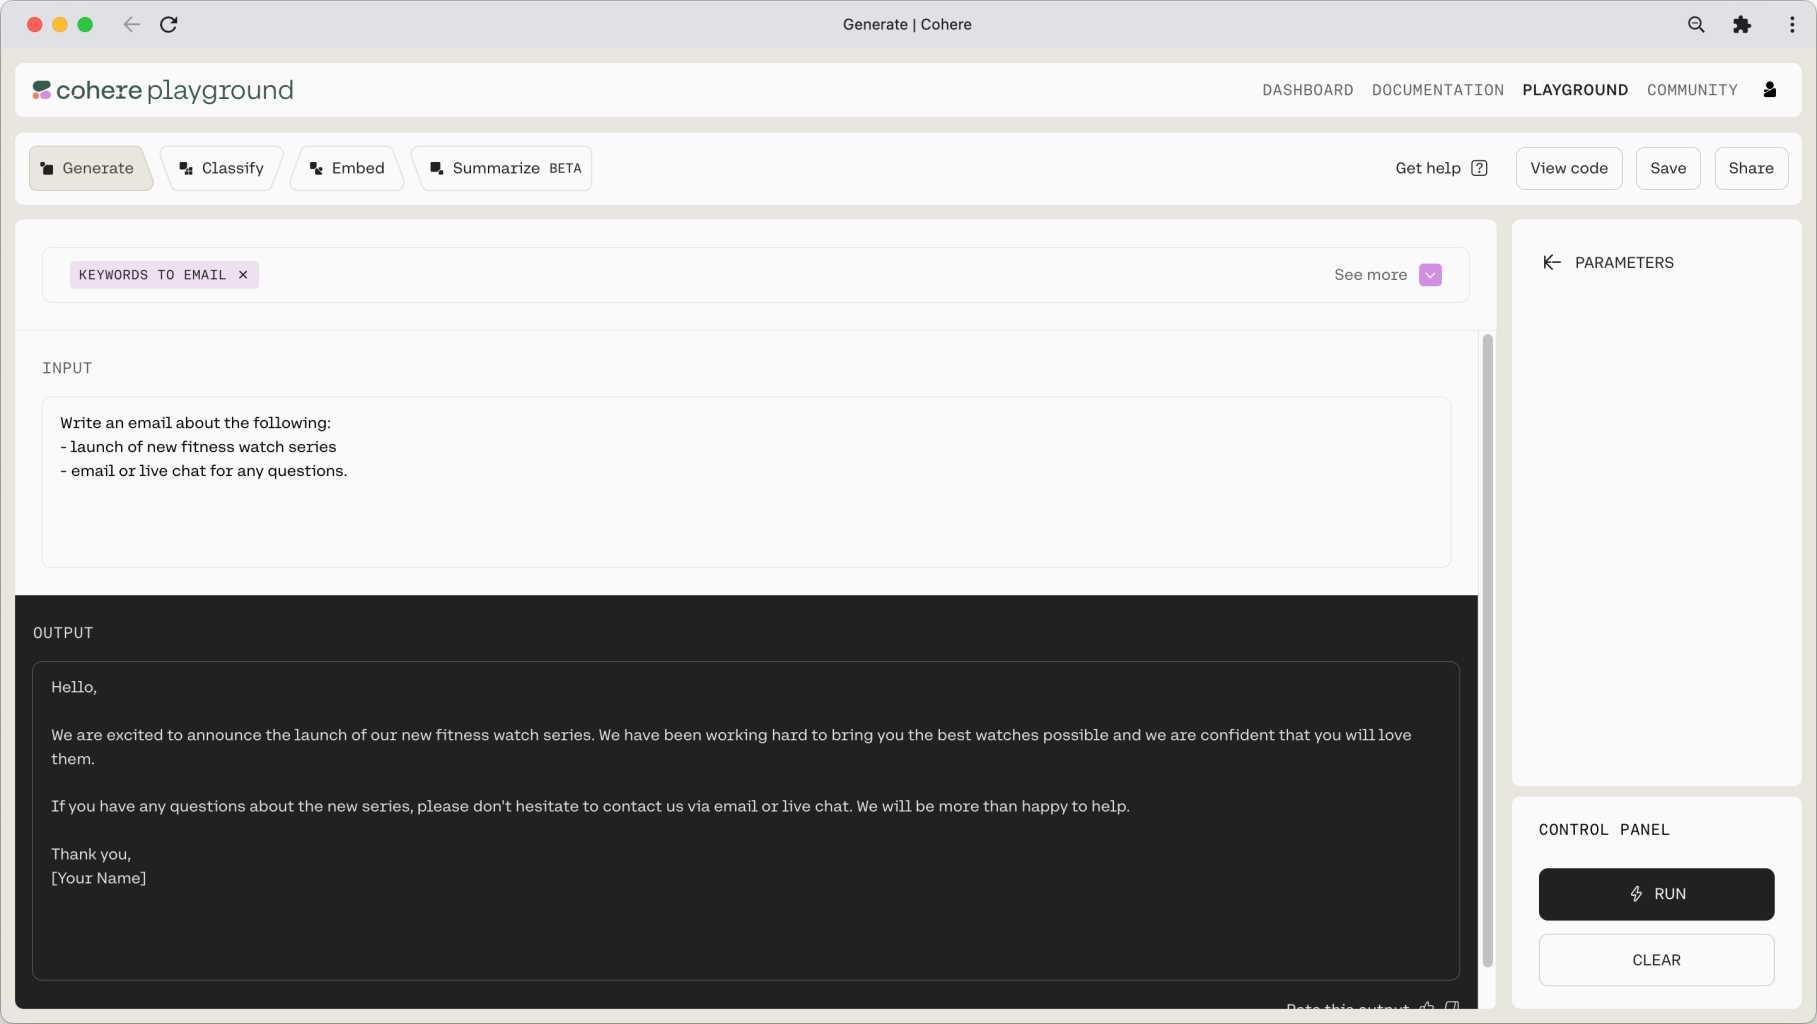
Task: Switch to the Embed tab
Action: click(346, 168)
